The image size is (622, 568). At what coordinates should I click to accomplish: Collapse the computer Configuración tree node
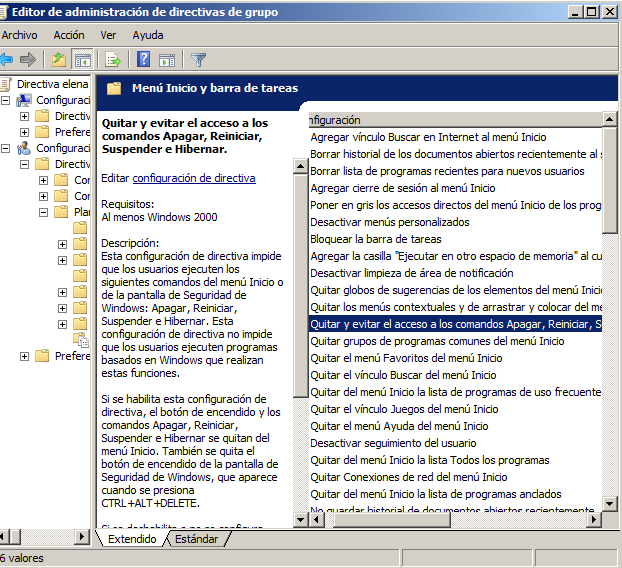pos(7,100)
